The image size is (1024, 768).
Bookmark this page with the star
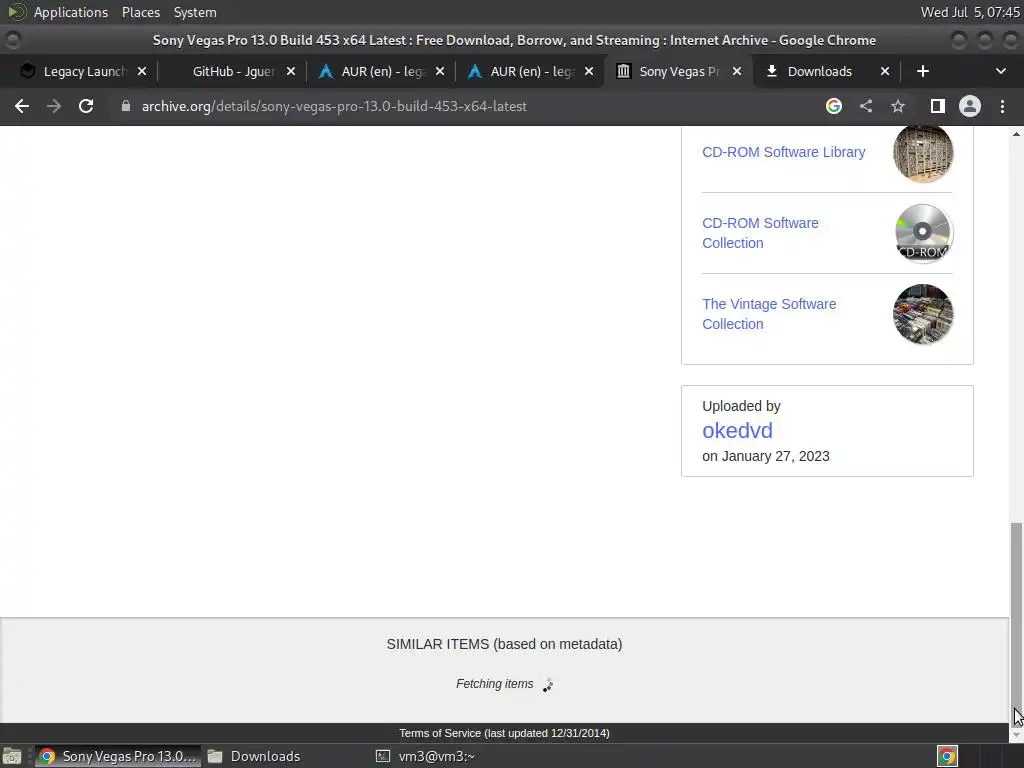(x=898, y=106)
